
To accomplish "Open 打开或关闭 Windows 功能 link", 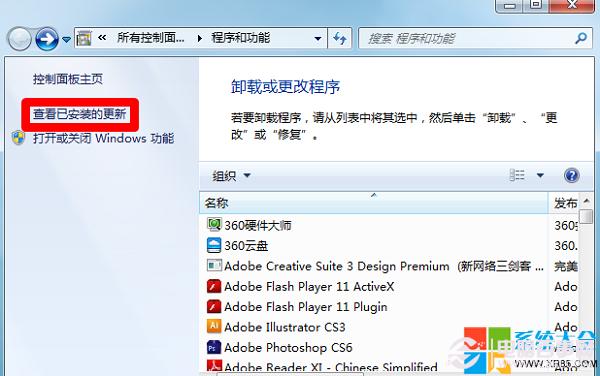I will click(x=103, y=138).
